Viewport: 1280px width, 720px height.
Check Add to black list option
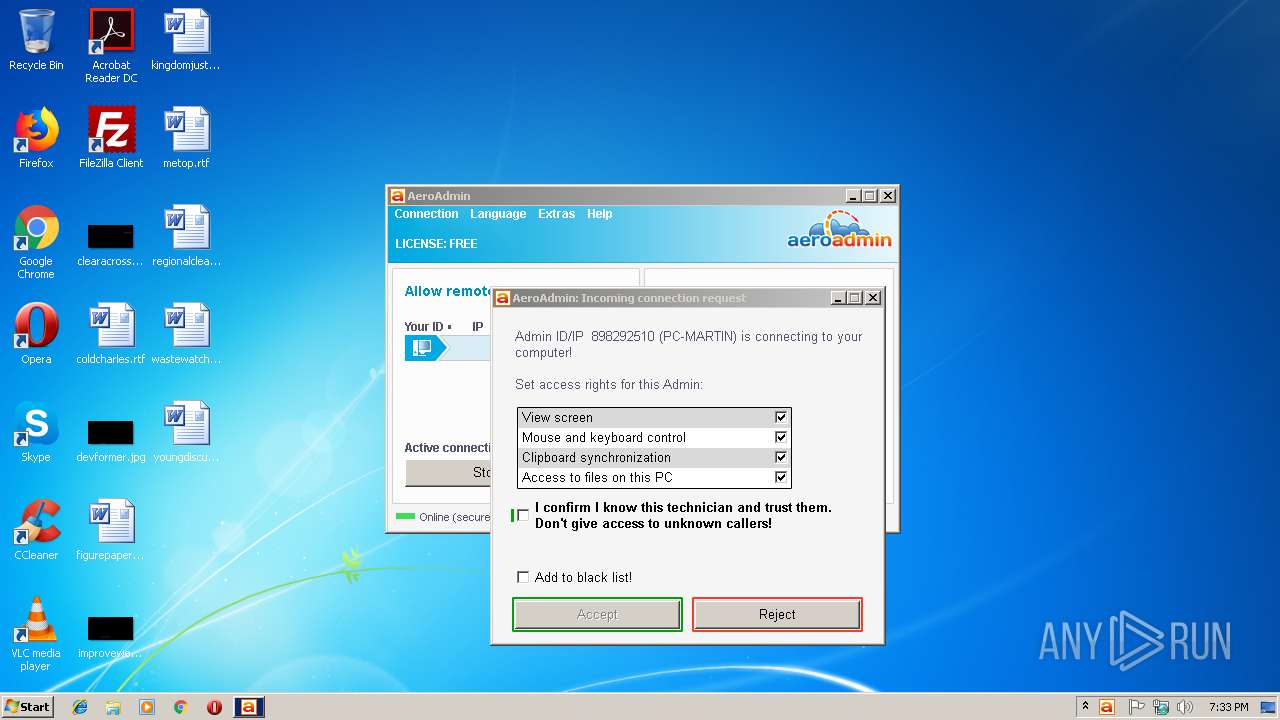[523, 577]
